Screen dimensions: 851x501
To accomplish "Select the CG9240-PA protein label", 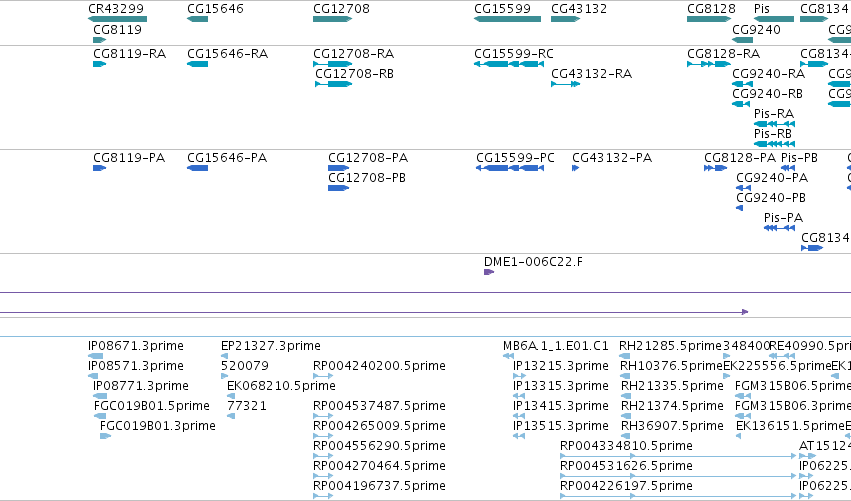I will point(772,177).
